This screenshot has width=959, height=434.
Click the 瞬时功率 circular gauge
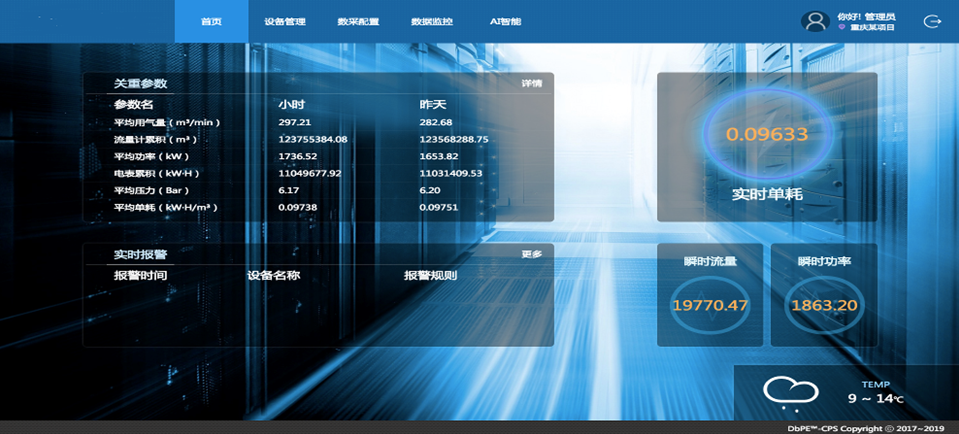pyautogui.click(x=824, y=305)
